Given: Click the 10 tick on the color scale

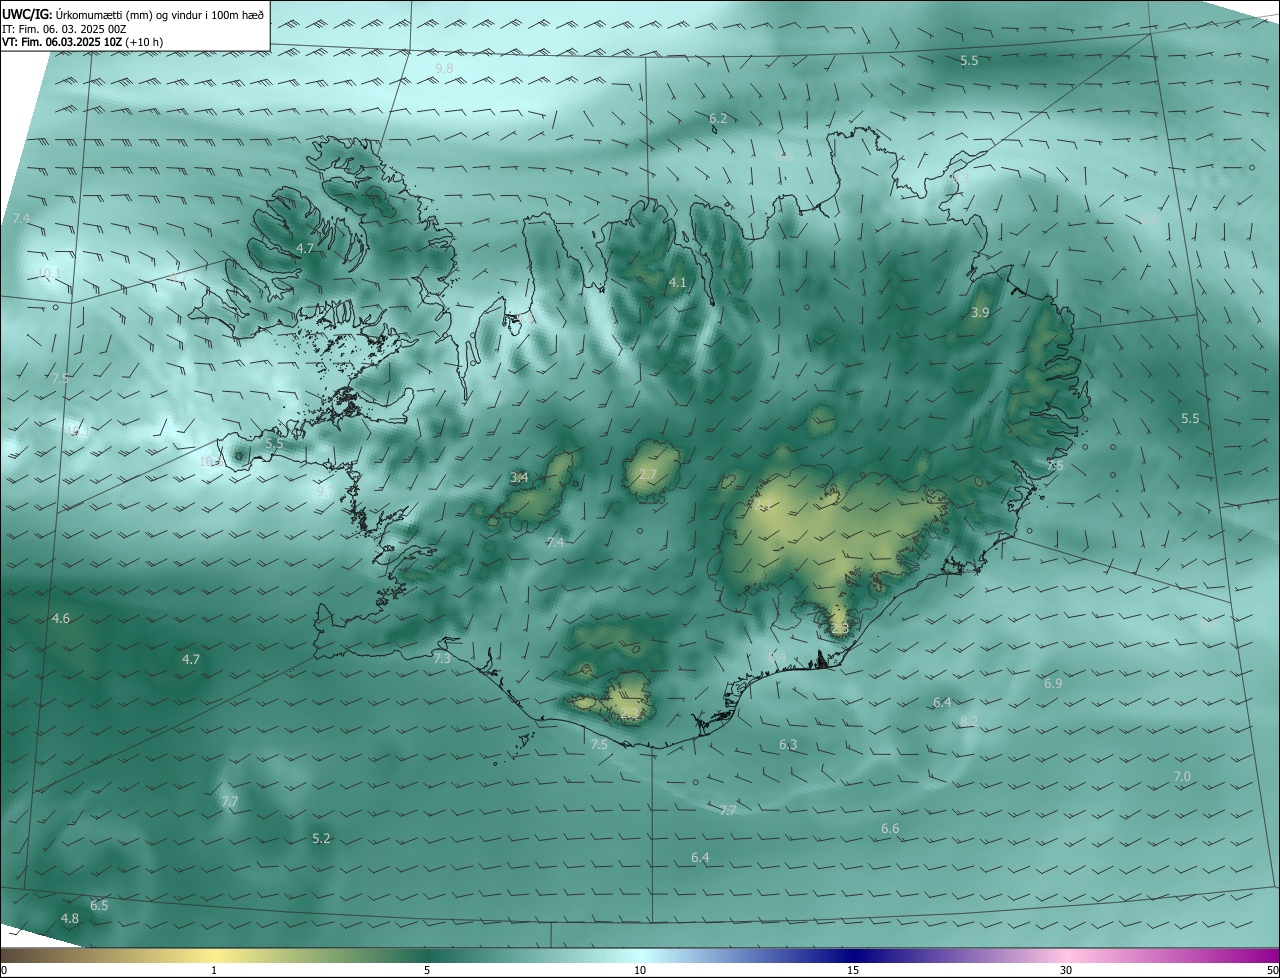Looking at the screenshot, I should pyautogui.click(x=640, y=970).
